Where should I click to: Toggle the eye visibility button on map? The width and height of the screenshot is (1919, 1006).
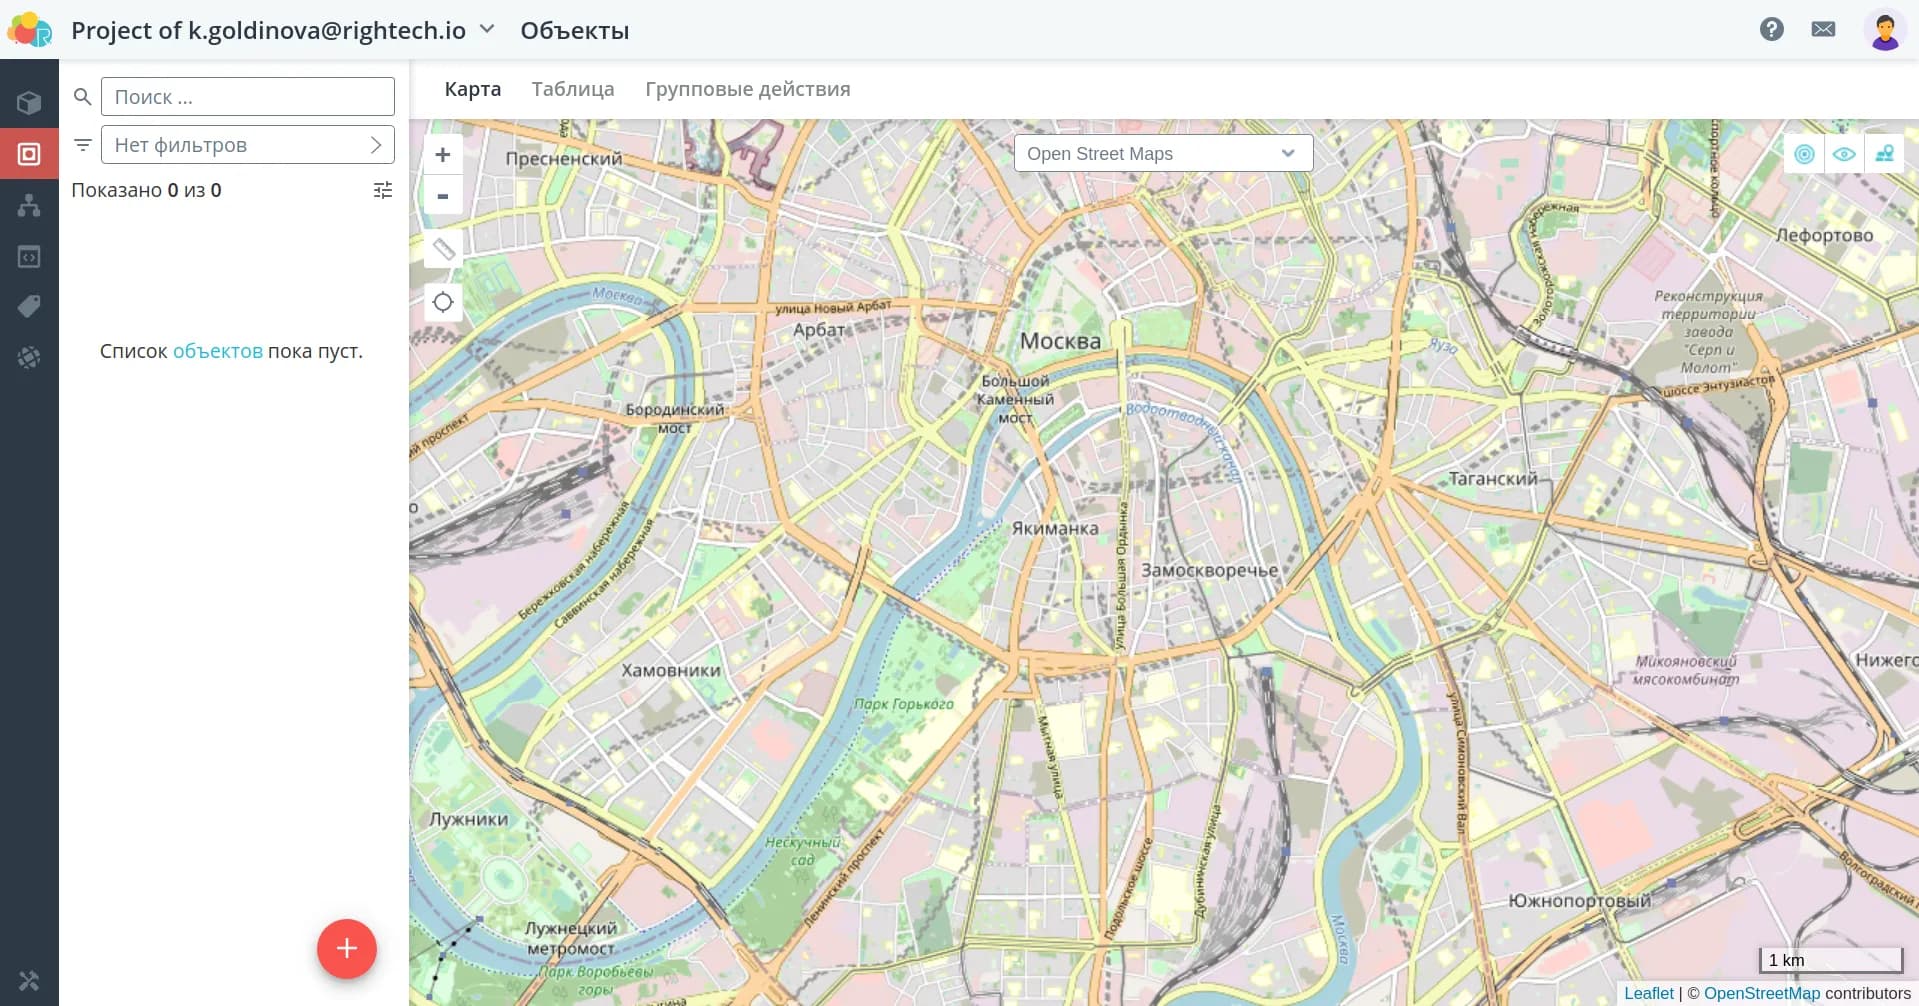coord(1844,154)
